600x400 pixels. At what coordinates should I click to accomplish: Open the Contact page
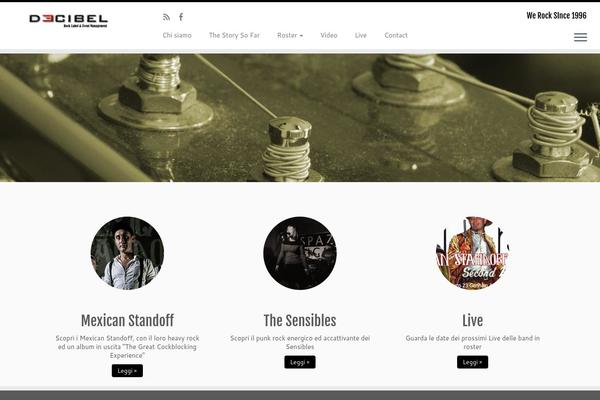click(396, 35)
